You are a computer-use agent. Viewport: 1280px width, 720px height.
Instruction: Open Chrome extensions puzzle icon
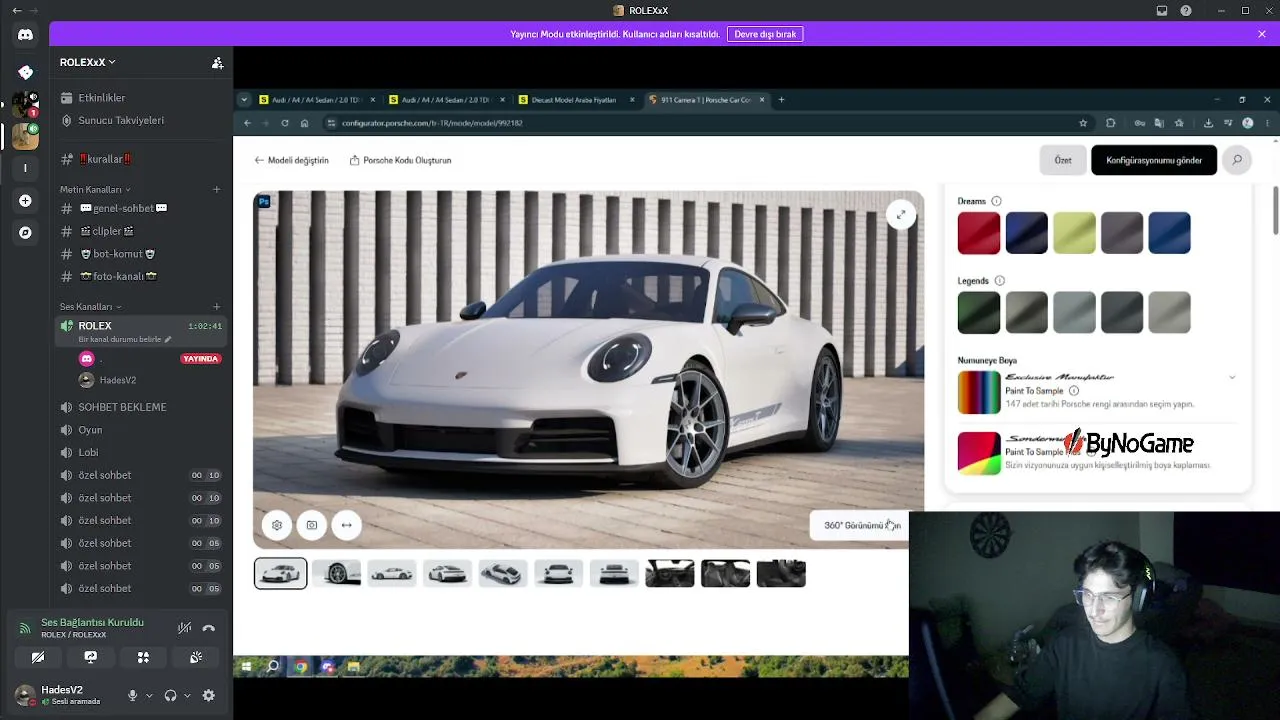pyautogui.click(x=1111, y=123)
